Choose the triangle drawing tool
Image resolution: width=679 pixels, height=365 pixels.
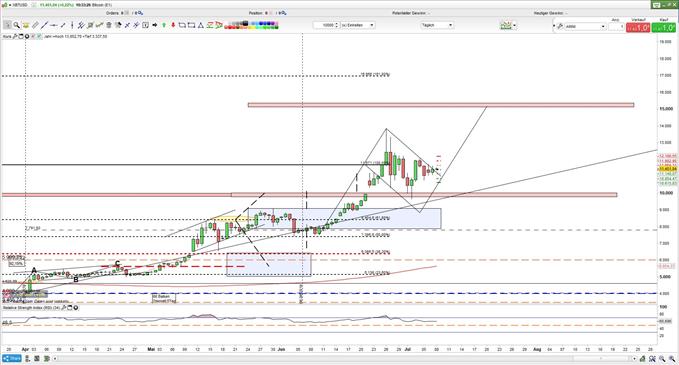coord(200,25)
